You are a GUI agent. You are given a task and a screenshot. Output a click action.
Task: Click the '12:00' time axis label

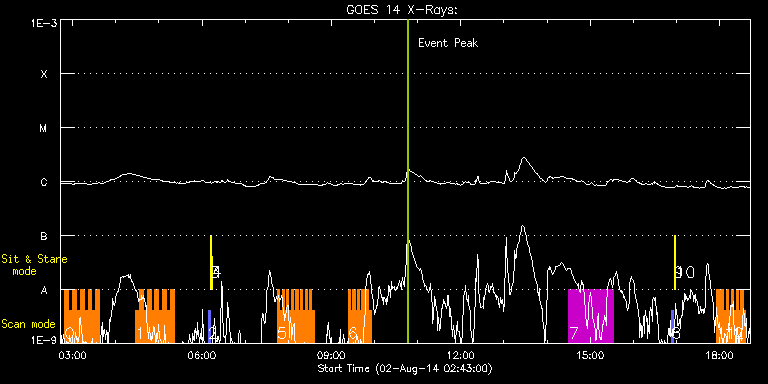click(460, 355)
